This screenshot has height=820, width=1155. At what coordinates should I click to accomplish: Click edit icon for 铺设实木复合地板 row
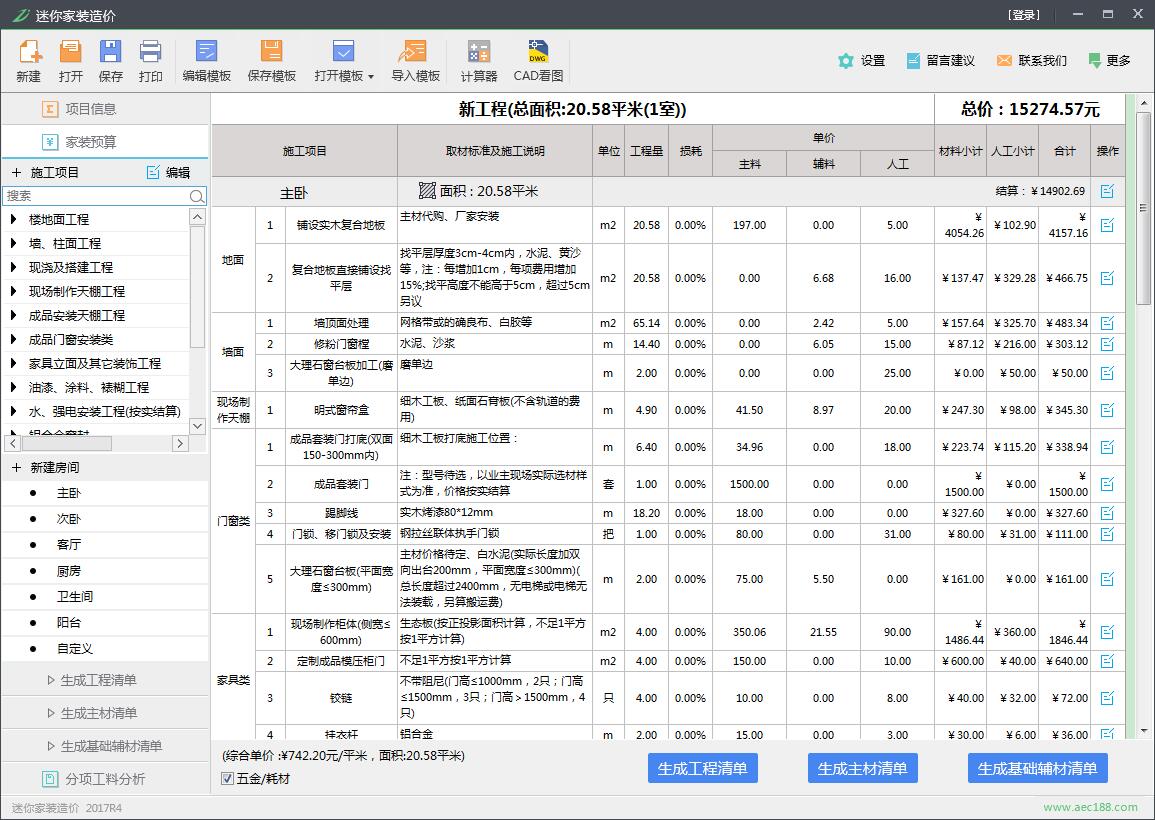[1107, 225]
